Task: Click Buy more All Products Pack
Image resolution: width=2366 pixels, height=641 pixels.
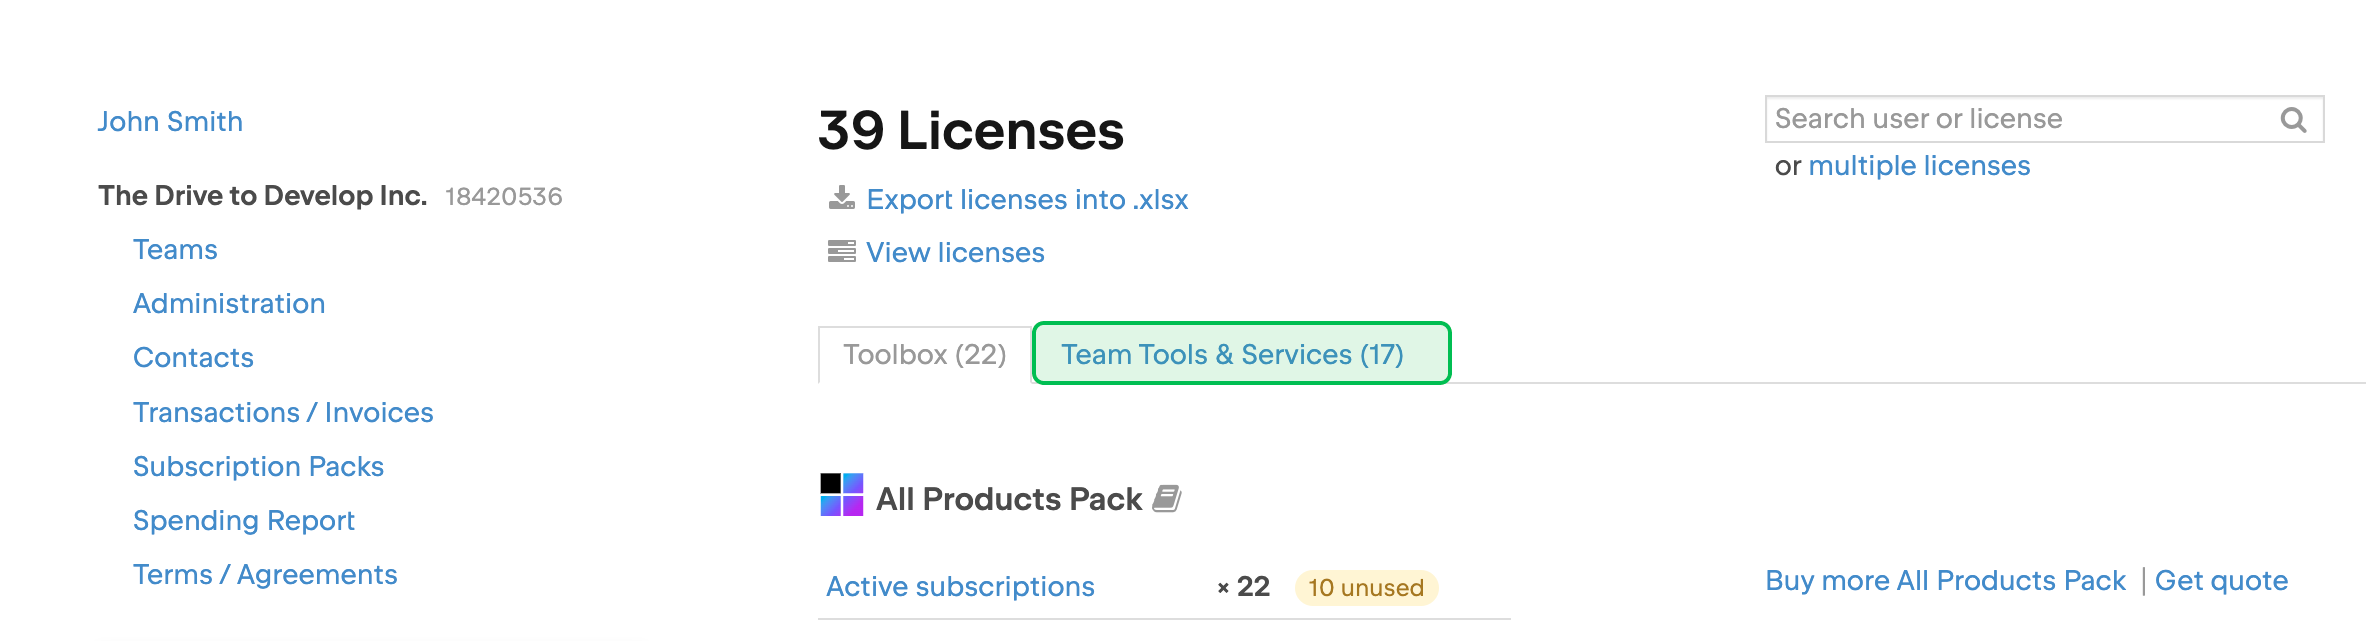Action: point(1946,580)
